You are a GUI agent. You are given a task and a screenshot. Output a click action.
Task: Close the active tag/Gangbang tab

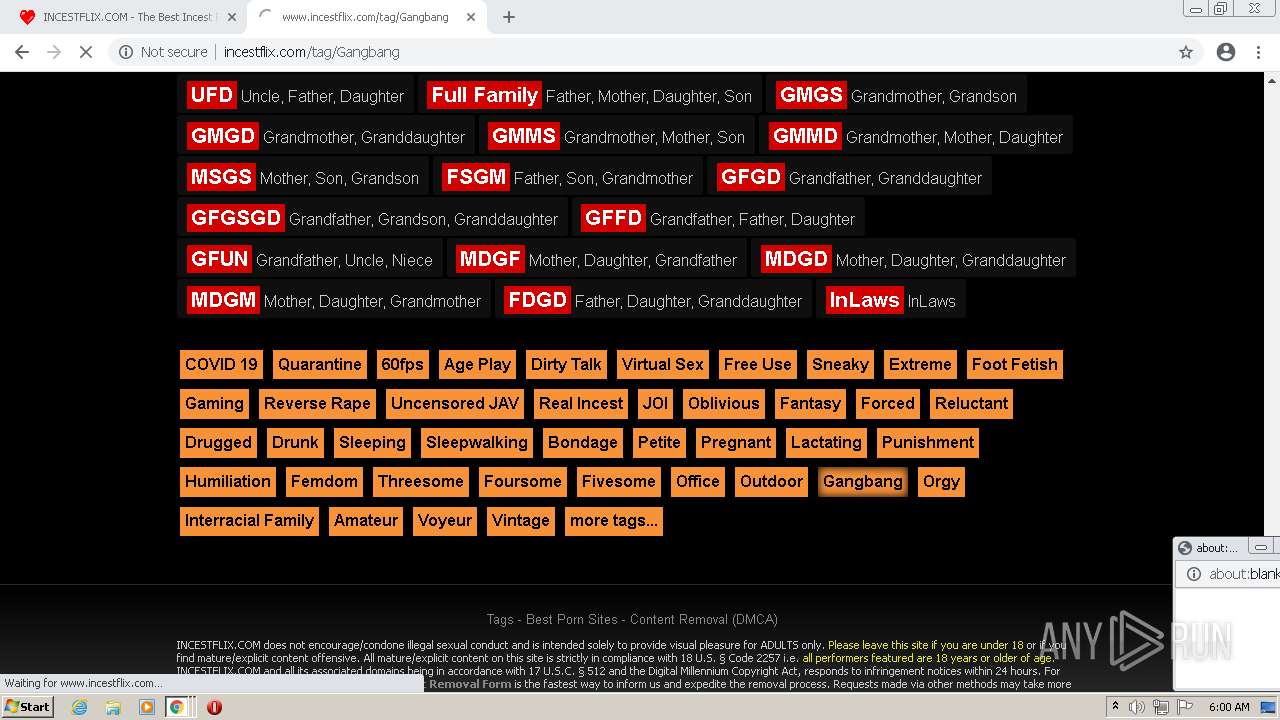469,17
